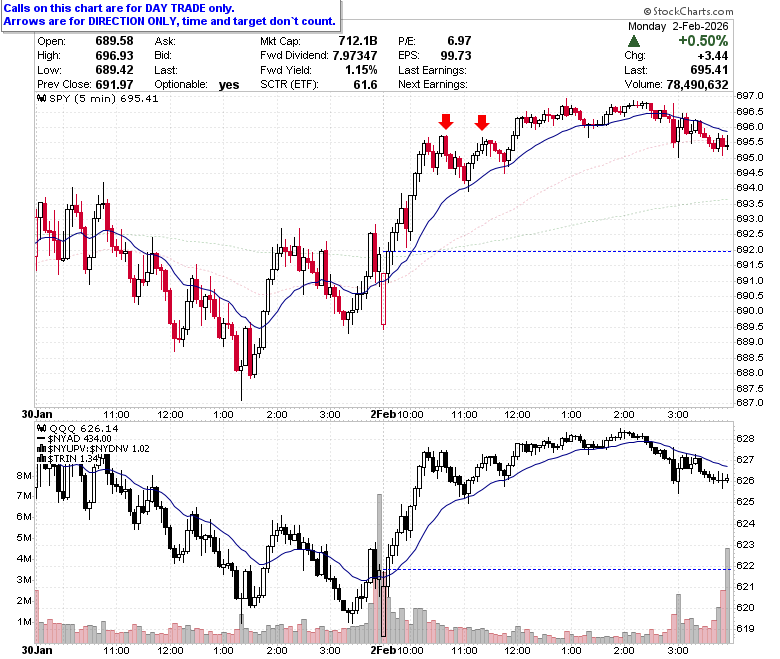The image size is (780, 659).
Task: Click the Monday 2-Feb-2026 date header
Action: point(678,26)
